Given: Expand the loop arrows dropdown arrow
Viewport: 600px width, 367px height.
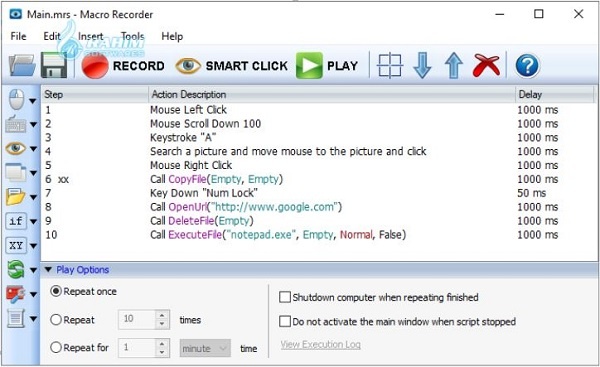Looking at the screenshot, I should (x=33, y=271).
